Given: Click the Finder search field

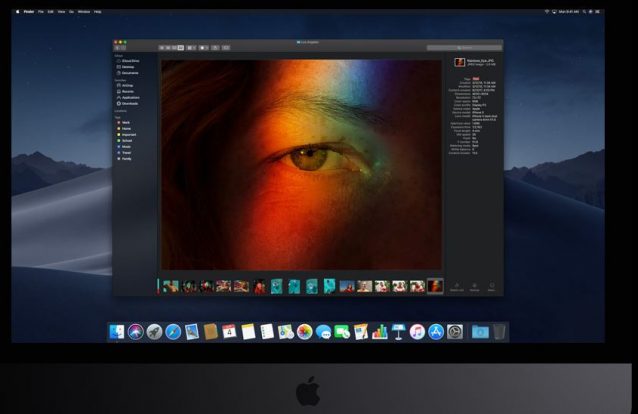Looking at the screenshot, I should point(463,47).
